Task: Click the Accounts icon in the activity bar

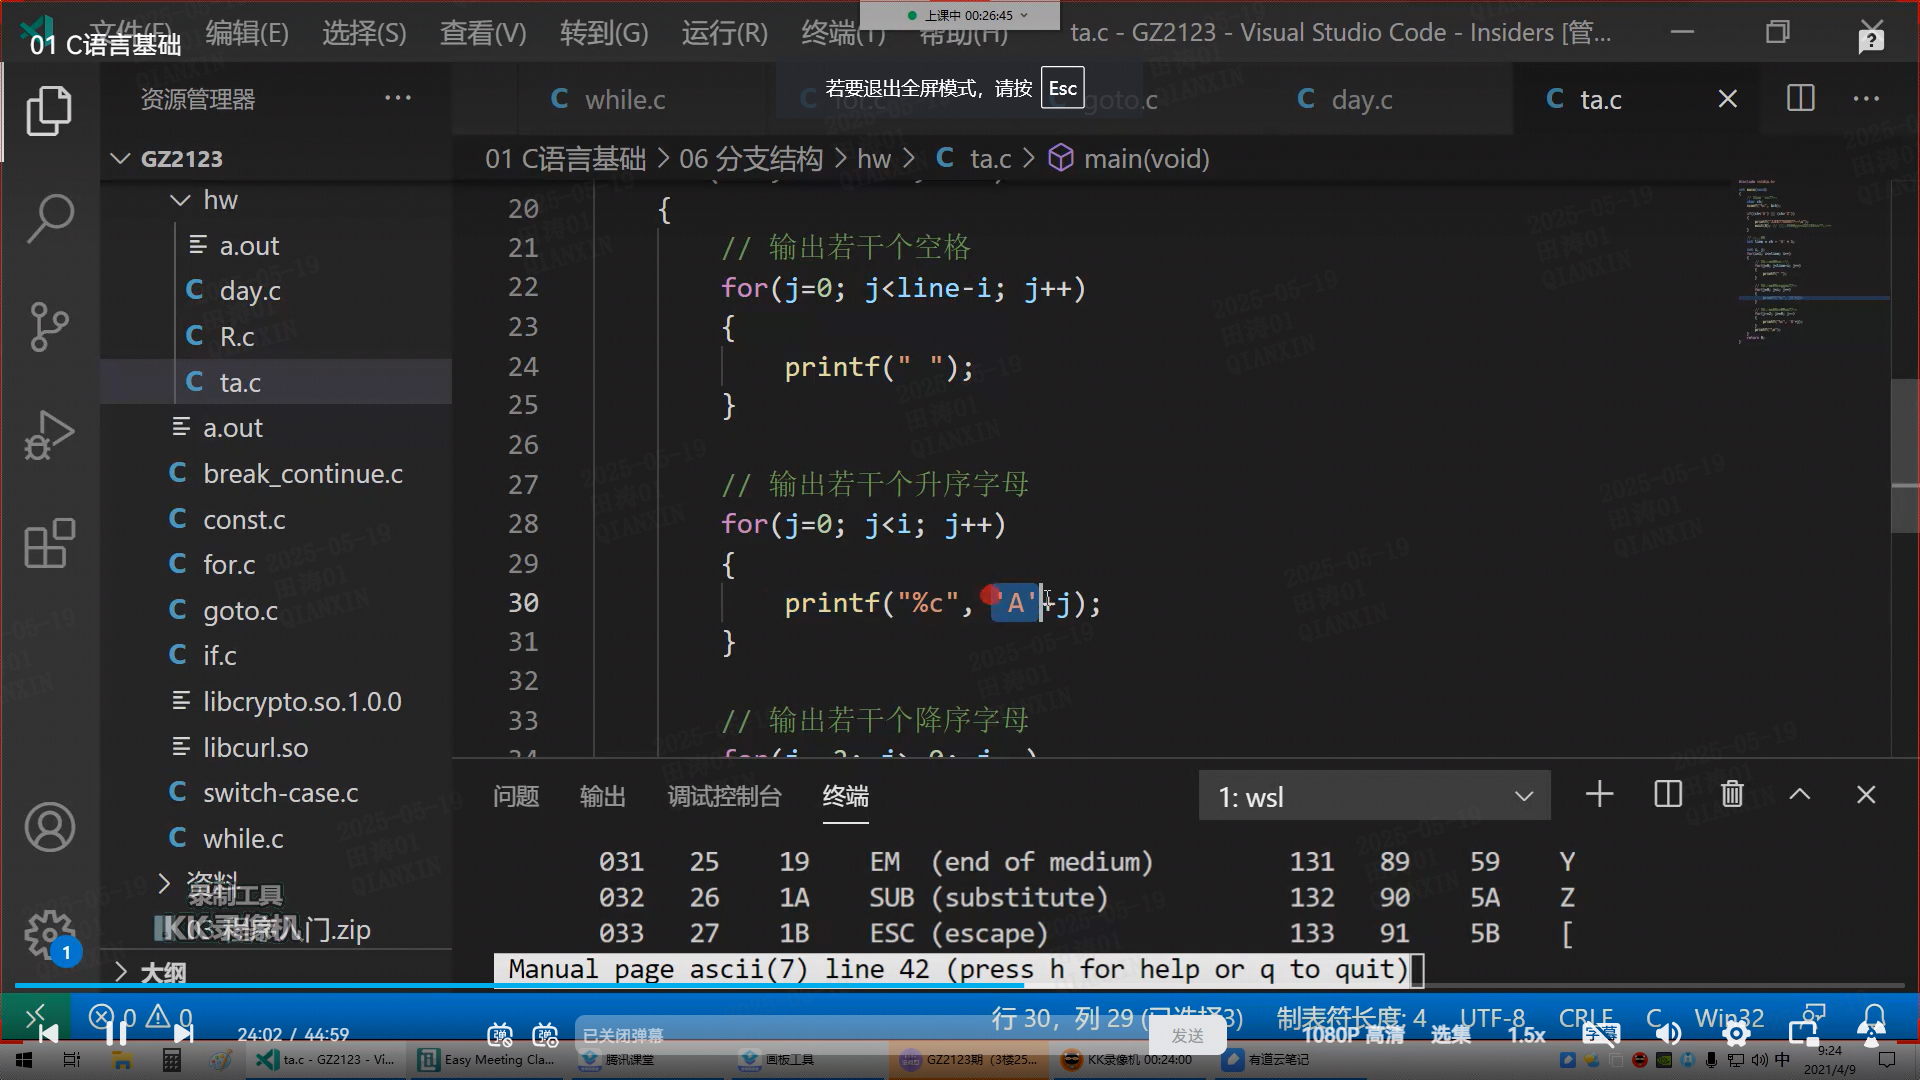Action: (x=49, y=827)
